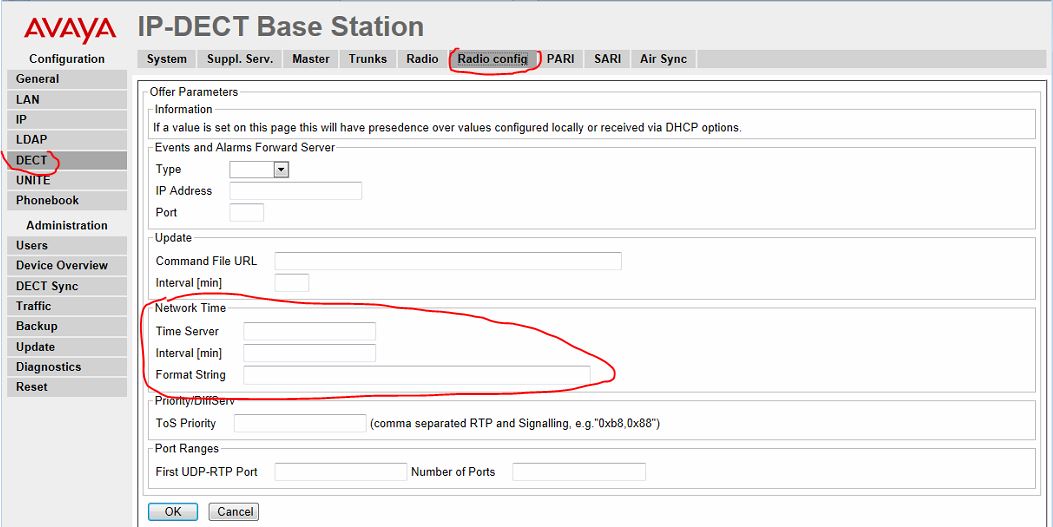Open Phonebook in the sidebar
The image size is (1053, 527).
click(x=66, y=200)
